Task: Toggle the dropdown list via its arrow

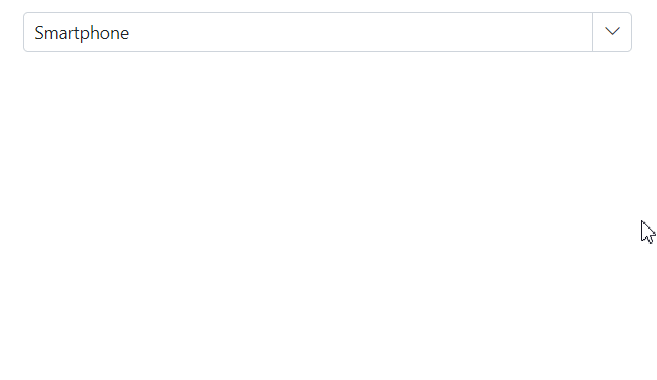Action: 612,32
